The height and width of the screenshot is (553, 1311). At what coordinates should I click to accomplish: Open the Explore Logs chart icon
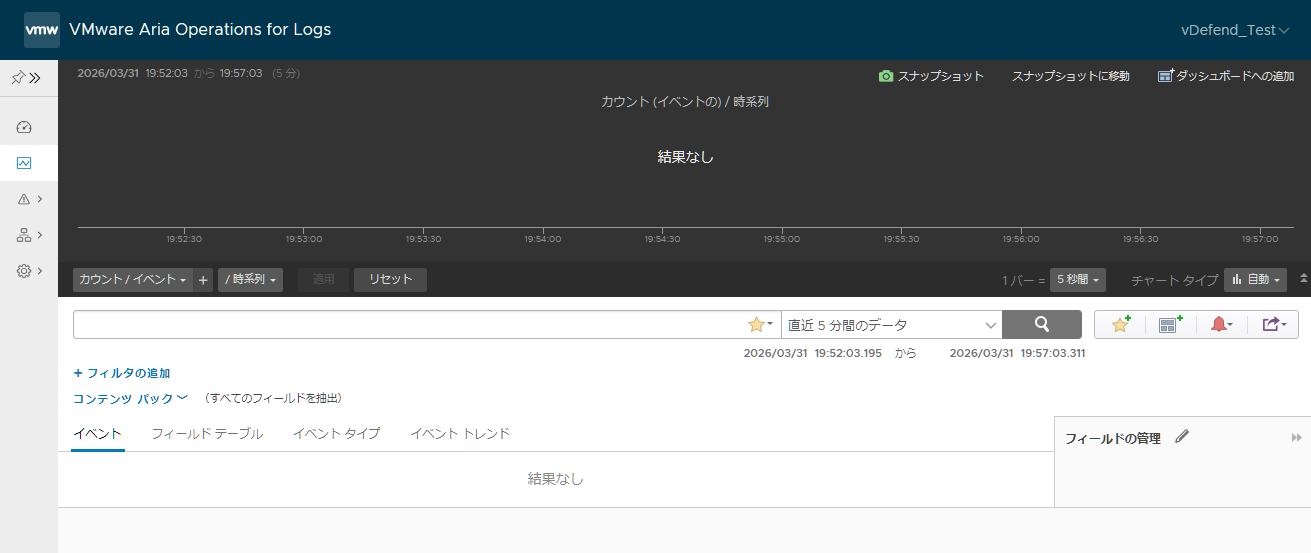(x=24, y=163)
